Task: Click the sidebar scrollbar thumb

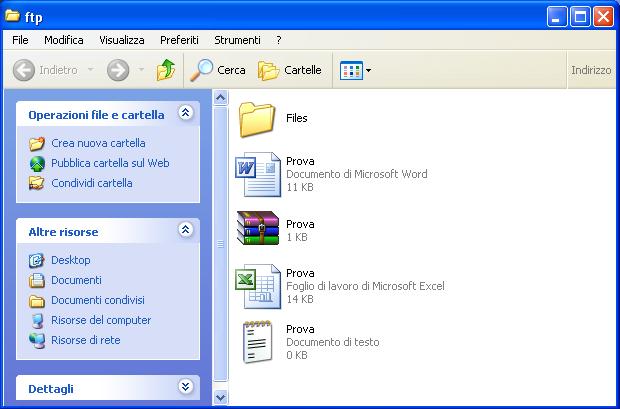Action: point(221,244)
